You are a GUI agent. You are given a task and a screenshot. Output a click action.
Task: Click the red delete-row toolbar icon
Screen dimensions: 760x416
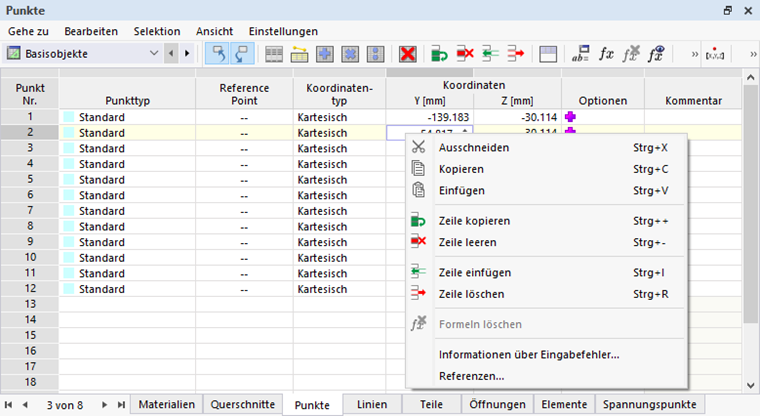(x=516, y=54)
